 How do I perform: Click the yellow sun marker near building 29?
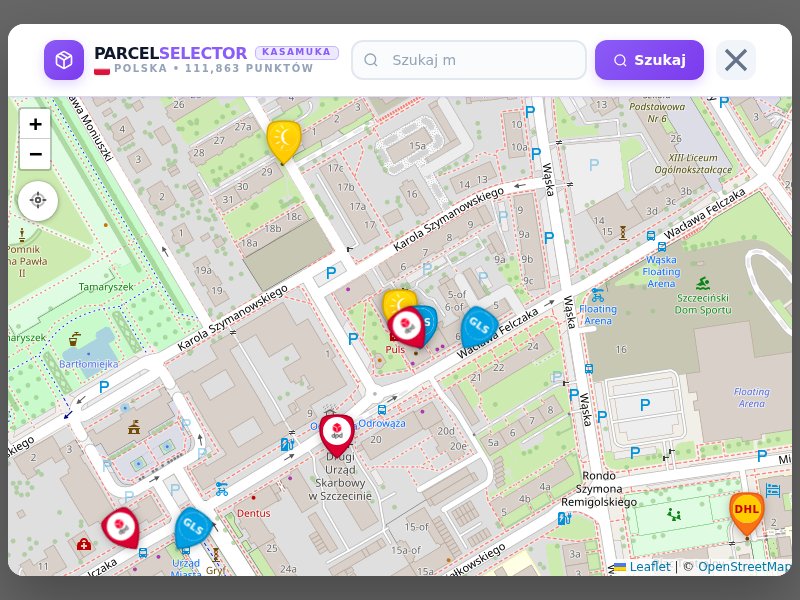284,138
